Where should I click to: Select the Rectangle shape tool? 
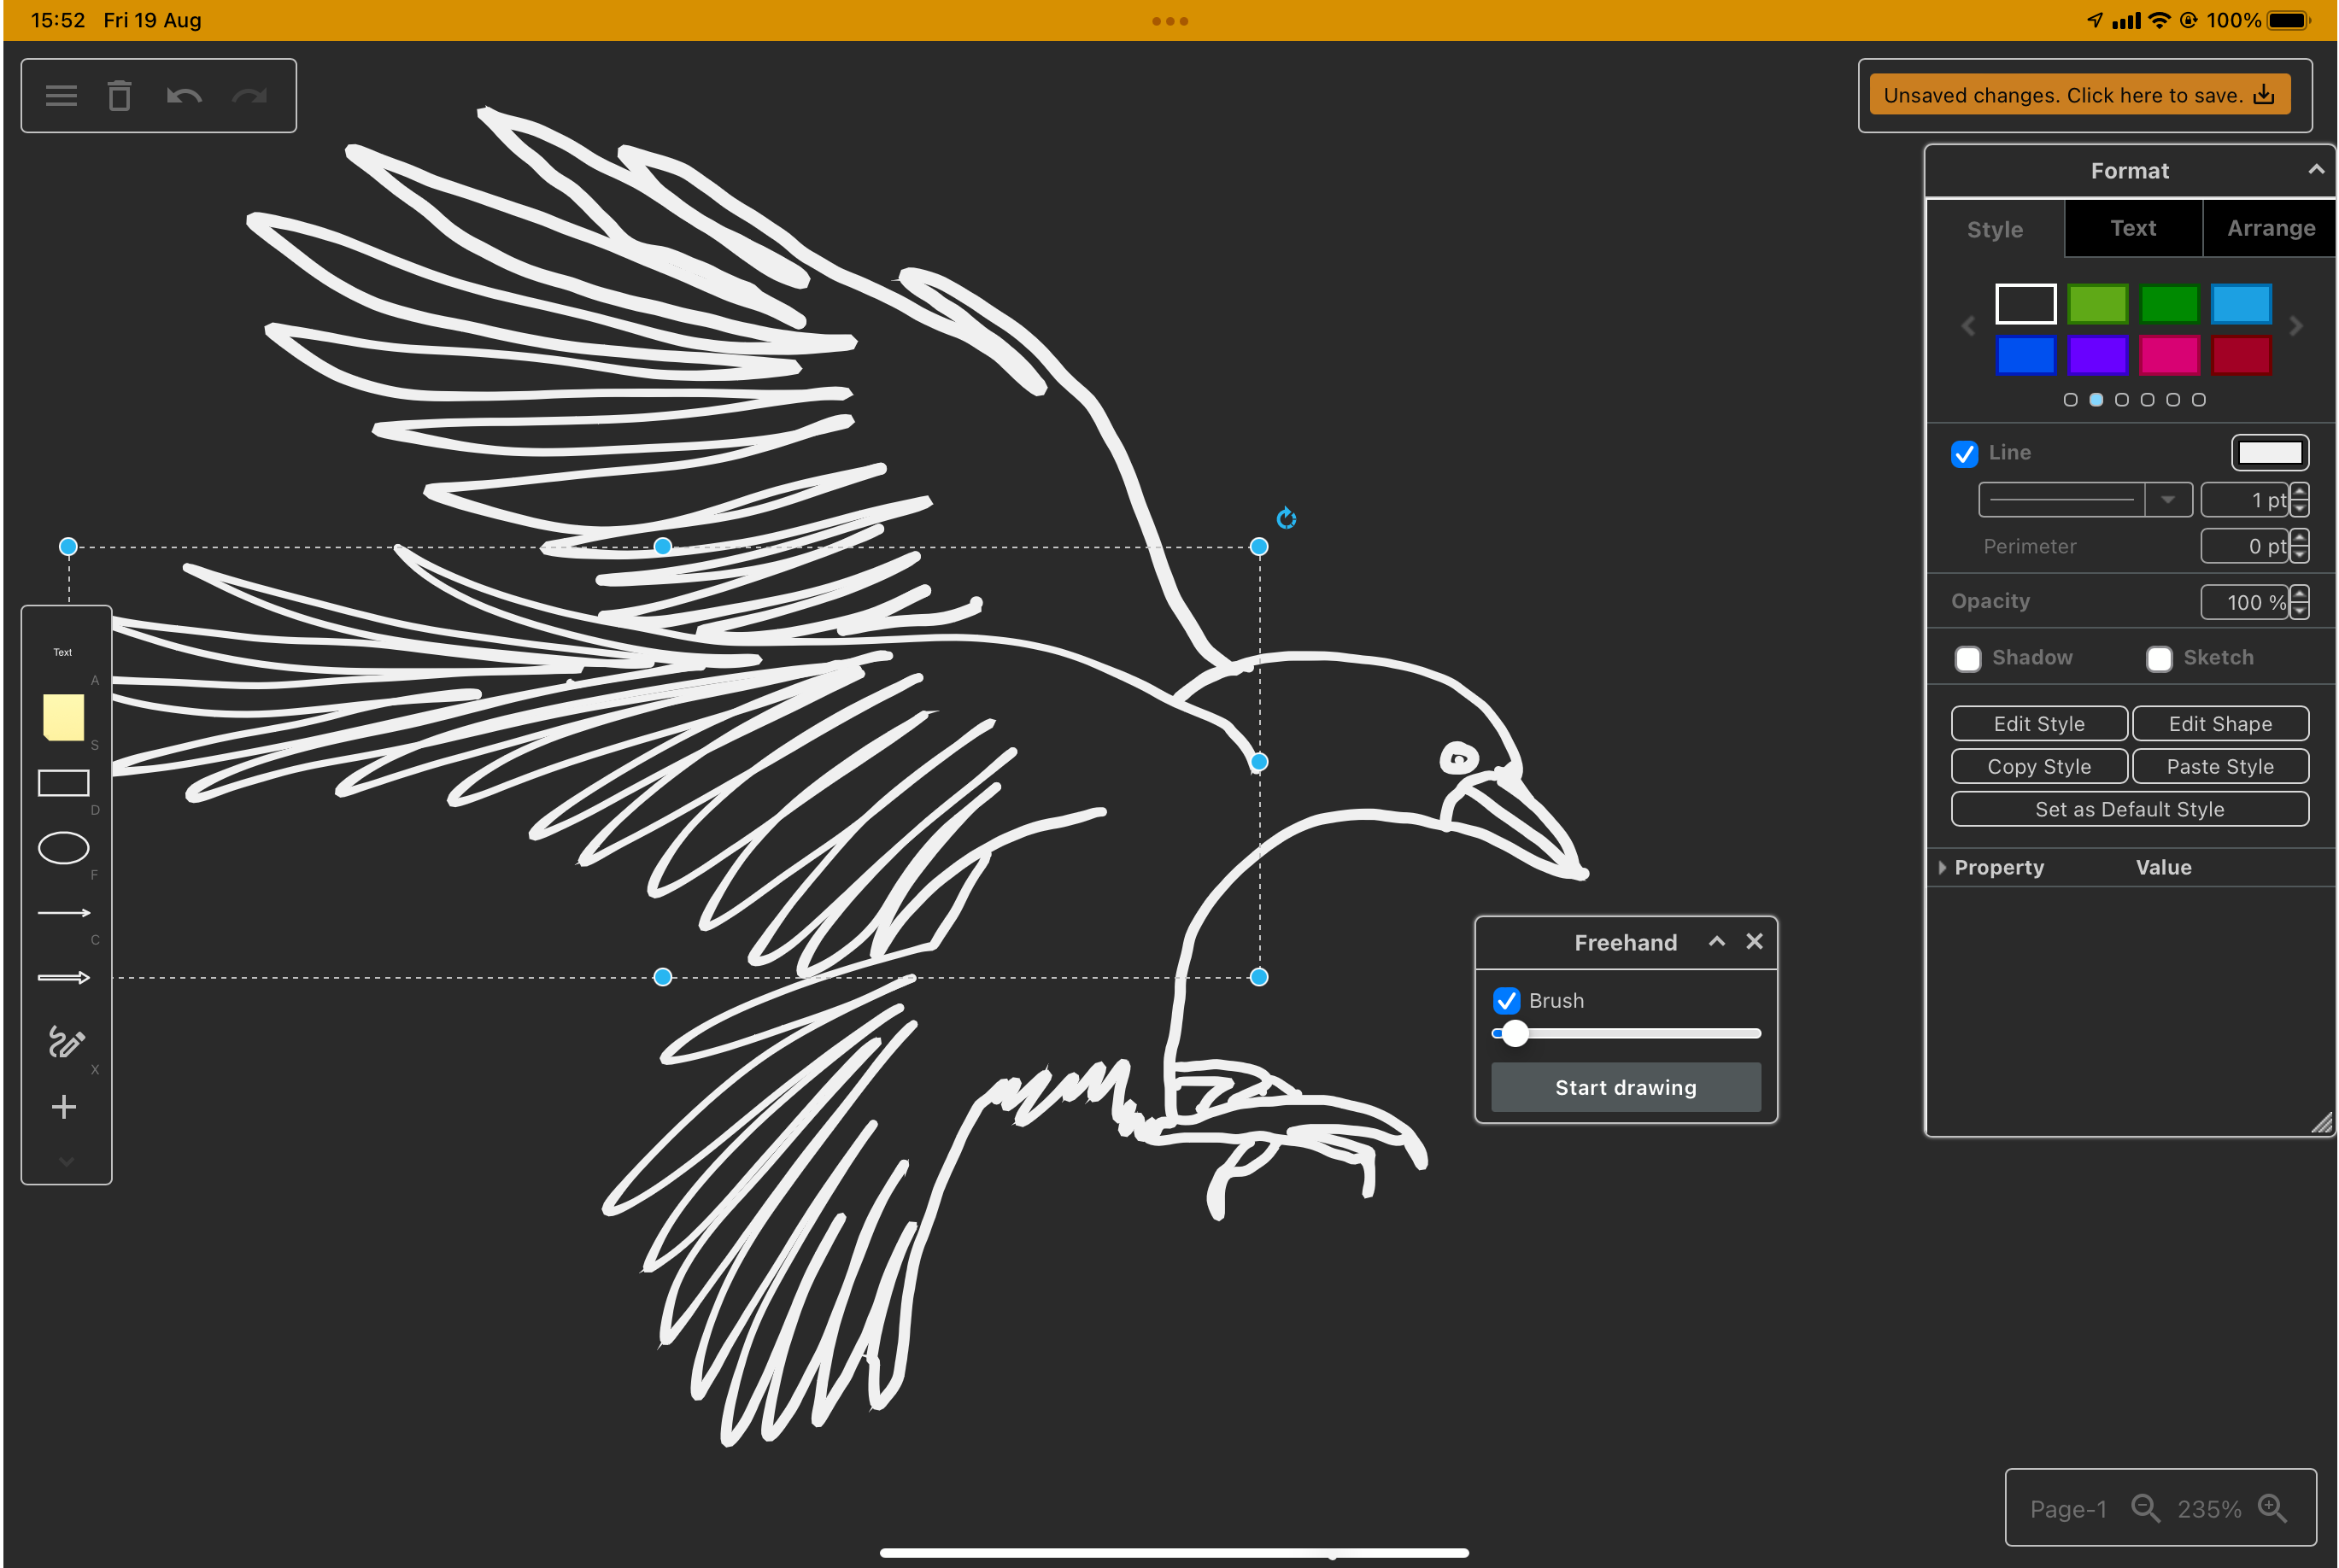(x=64, y=782)
